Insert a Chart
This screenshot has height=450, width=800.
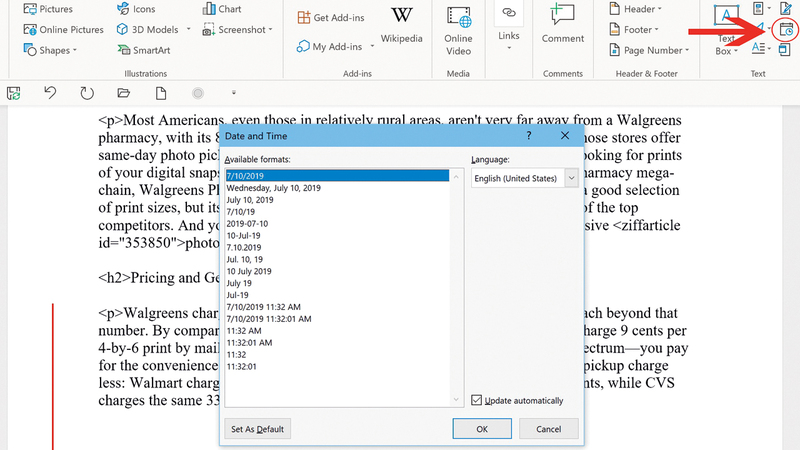click(x=222, y=9)
